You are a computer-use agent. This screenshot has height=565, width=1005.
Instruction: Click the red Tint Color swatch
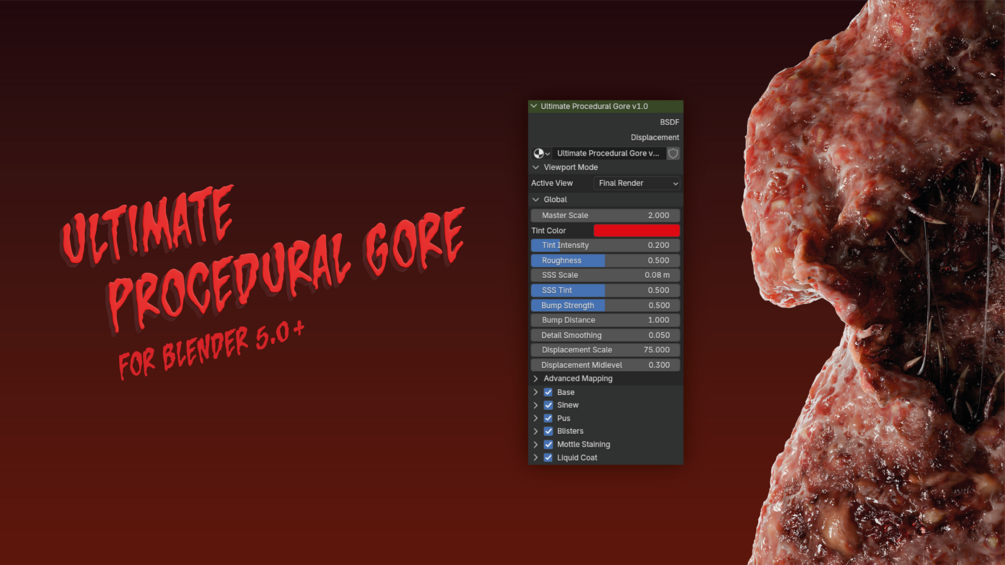click(x=636, y=231)
